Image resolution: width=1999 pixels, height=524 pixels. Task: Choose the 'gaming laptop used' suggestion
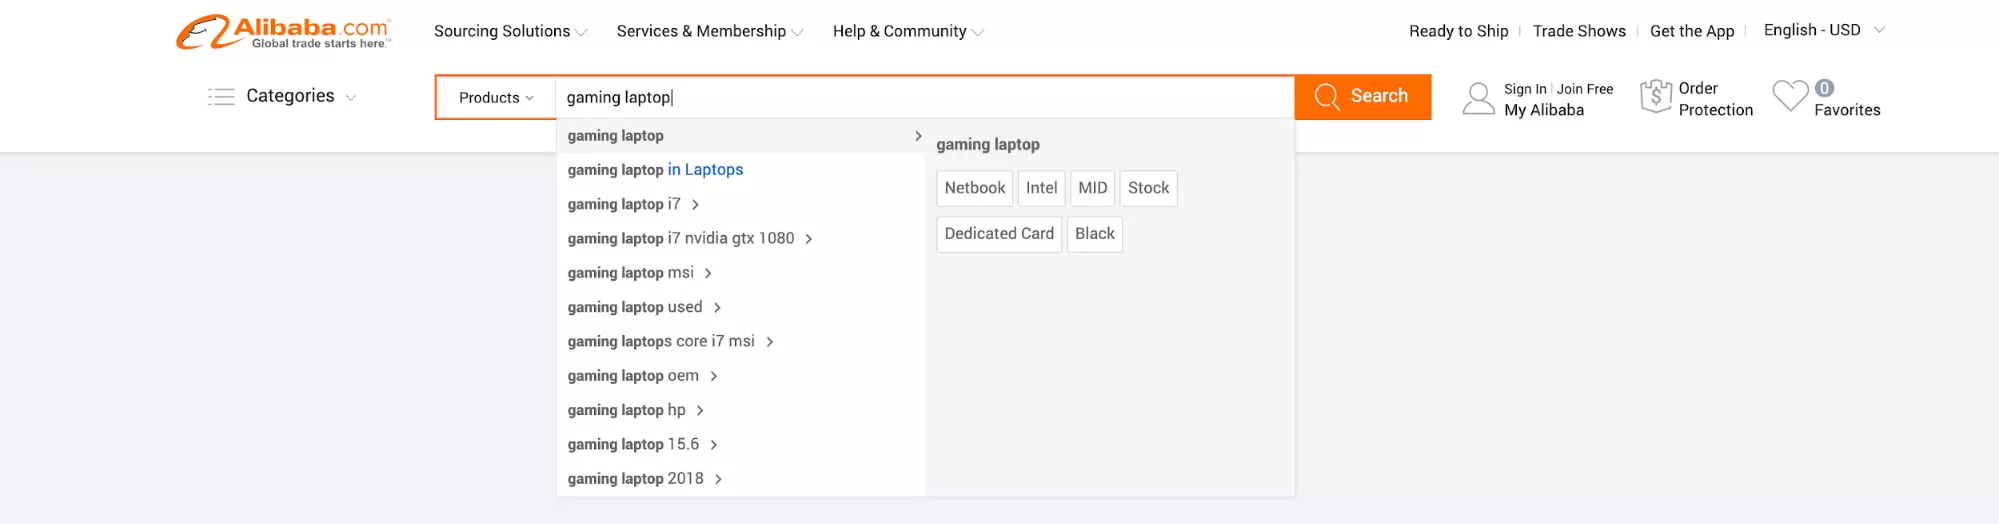pos(741,307)
